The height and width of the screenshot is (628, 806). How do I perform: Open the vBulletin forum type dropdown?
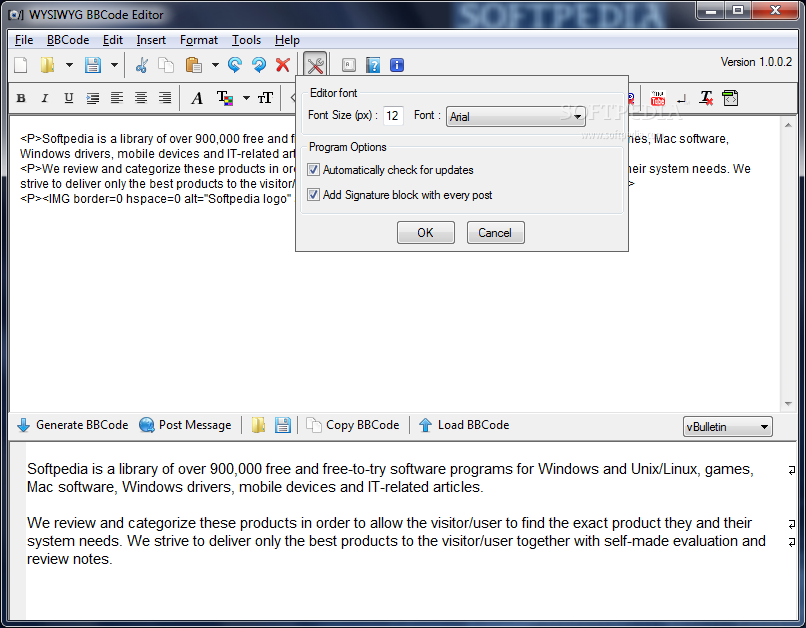click(x=727, y=427)
